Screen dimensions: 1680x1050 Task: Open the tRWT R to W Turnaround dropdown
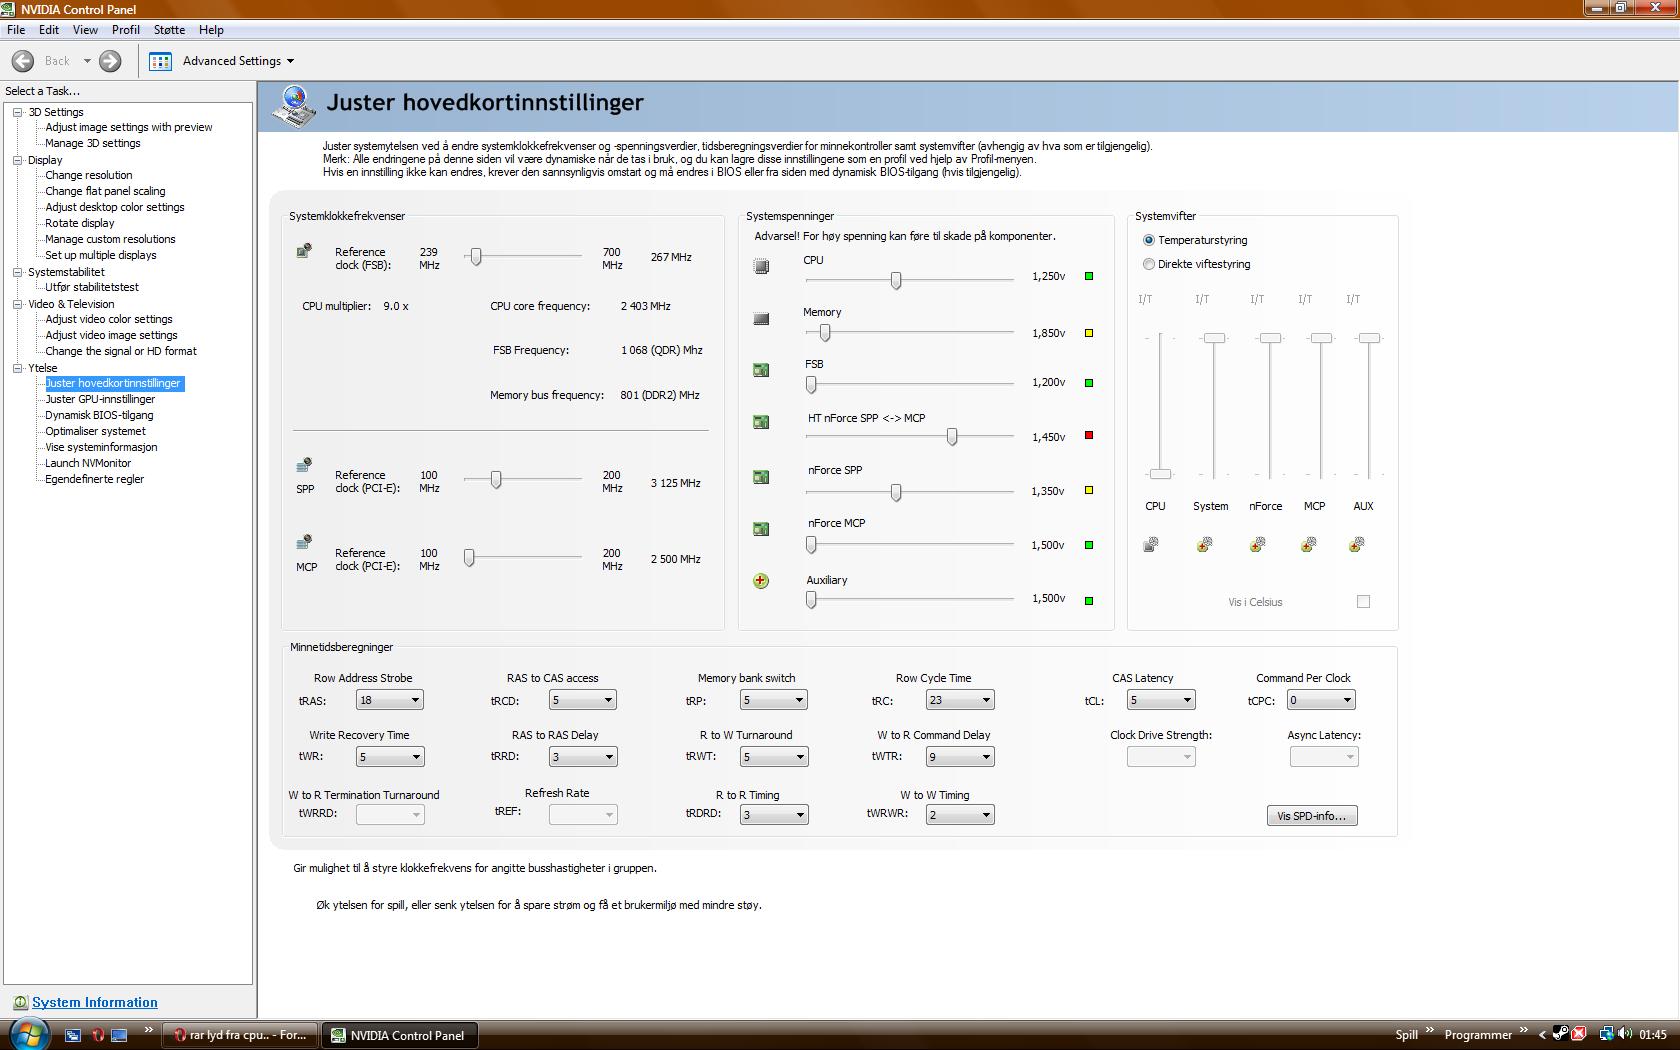[774, 757]
